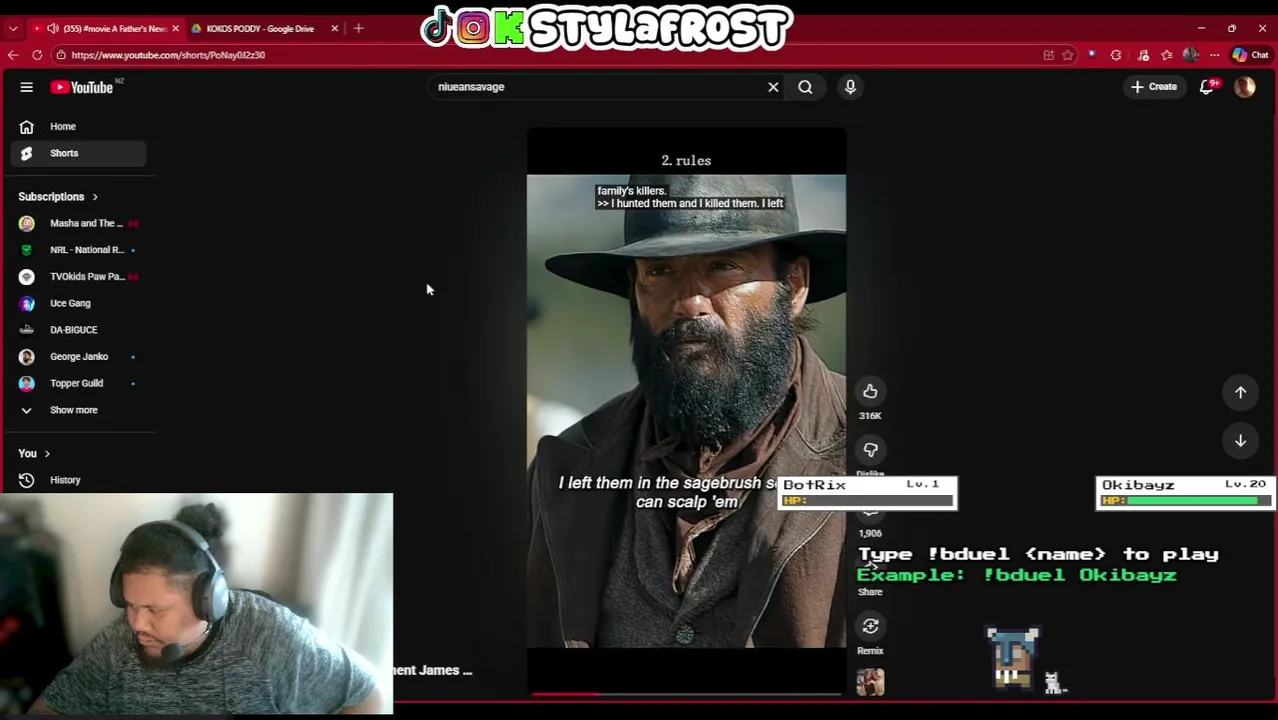Open Home in the sidebar

pos(80,126)
